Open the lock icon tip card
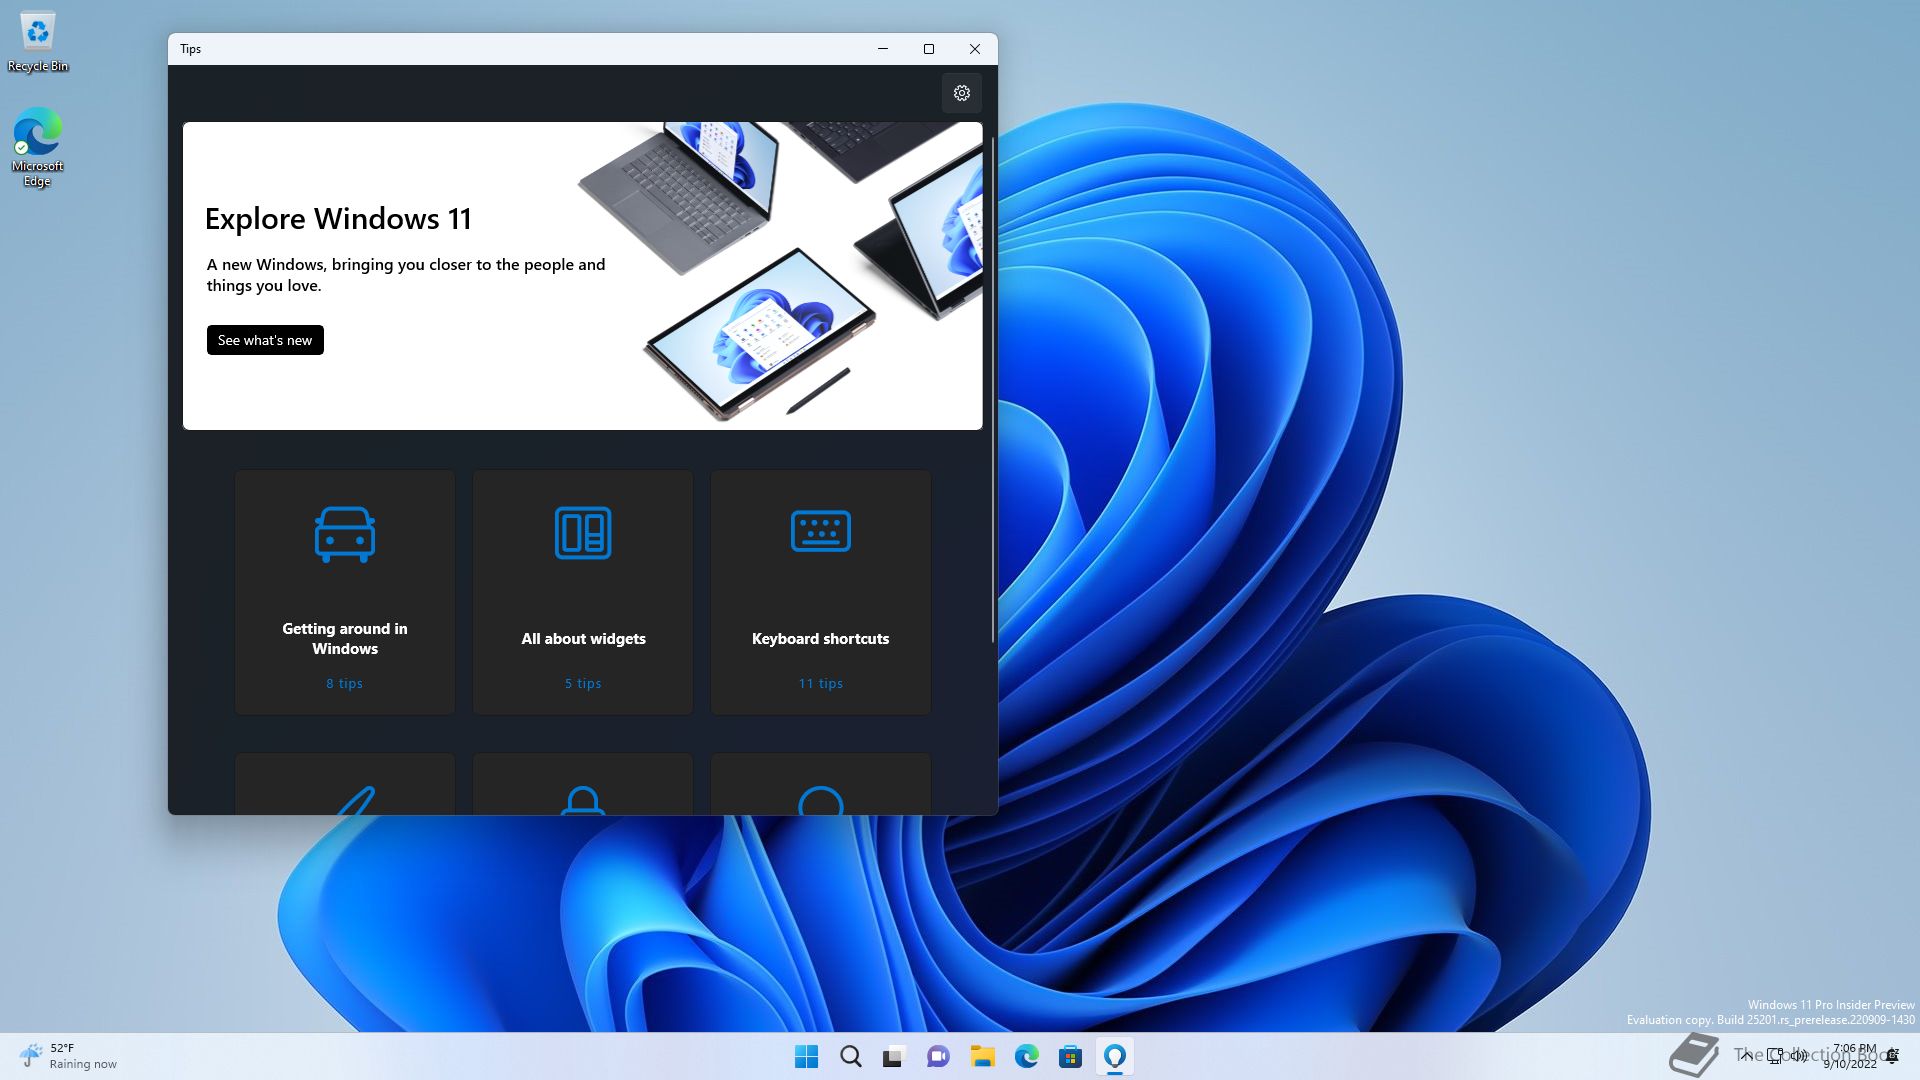 tap(583, 784)
